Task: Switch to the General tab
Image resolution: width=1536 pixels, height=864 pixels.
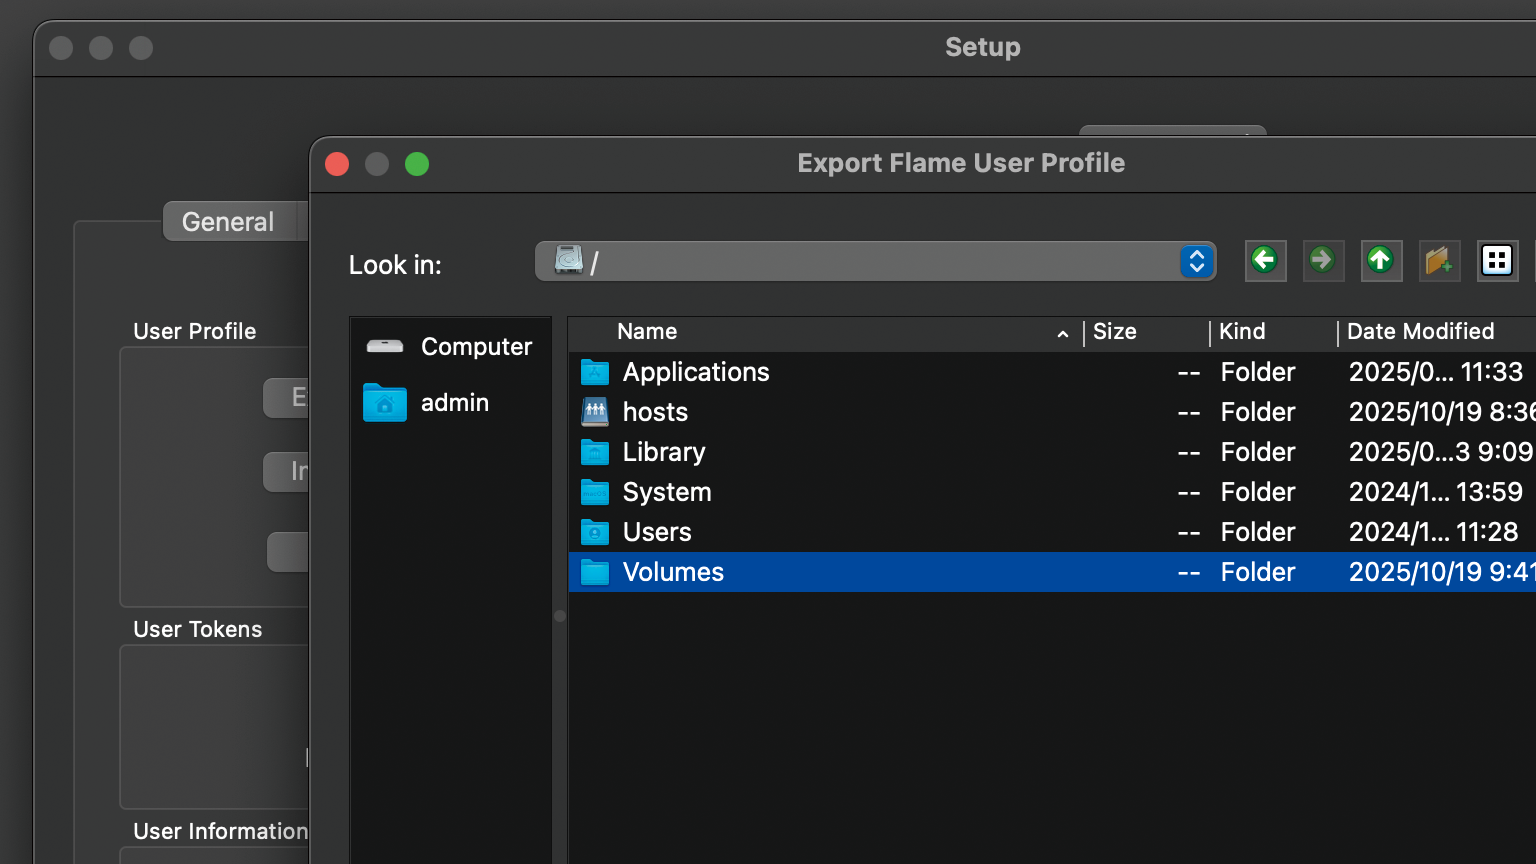Action: [x=228, y=222]
